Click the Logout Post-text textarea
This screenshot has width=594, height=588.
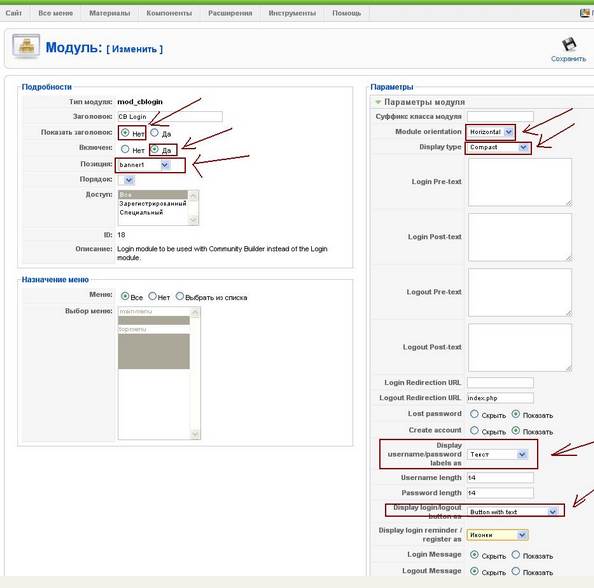click(520, 347)
